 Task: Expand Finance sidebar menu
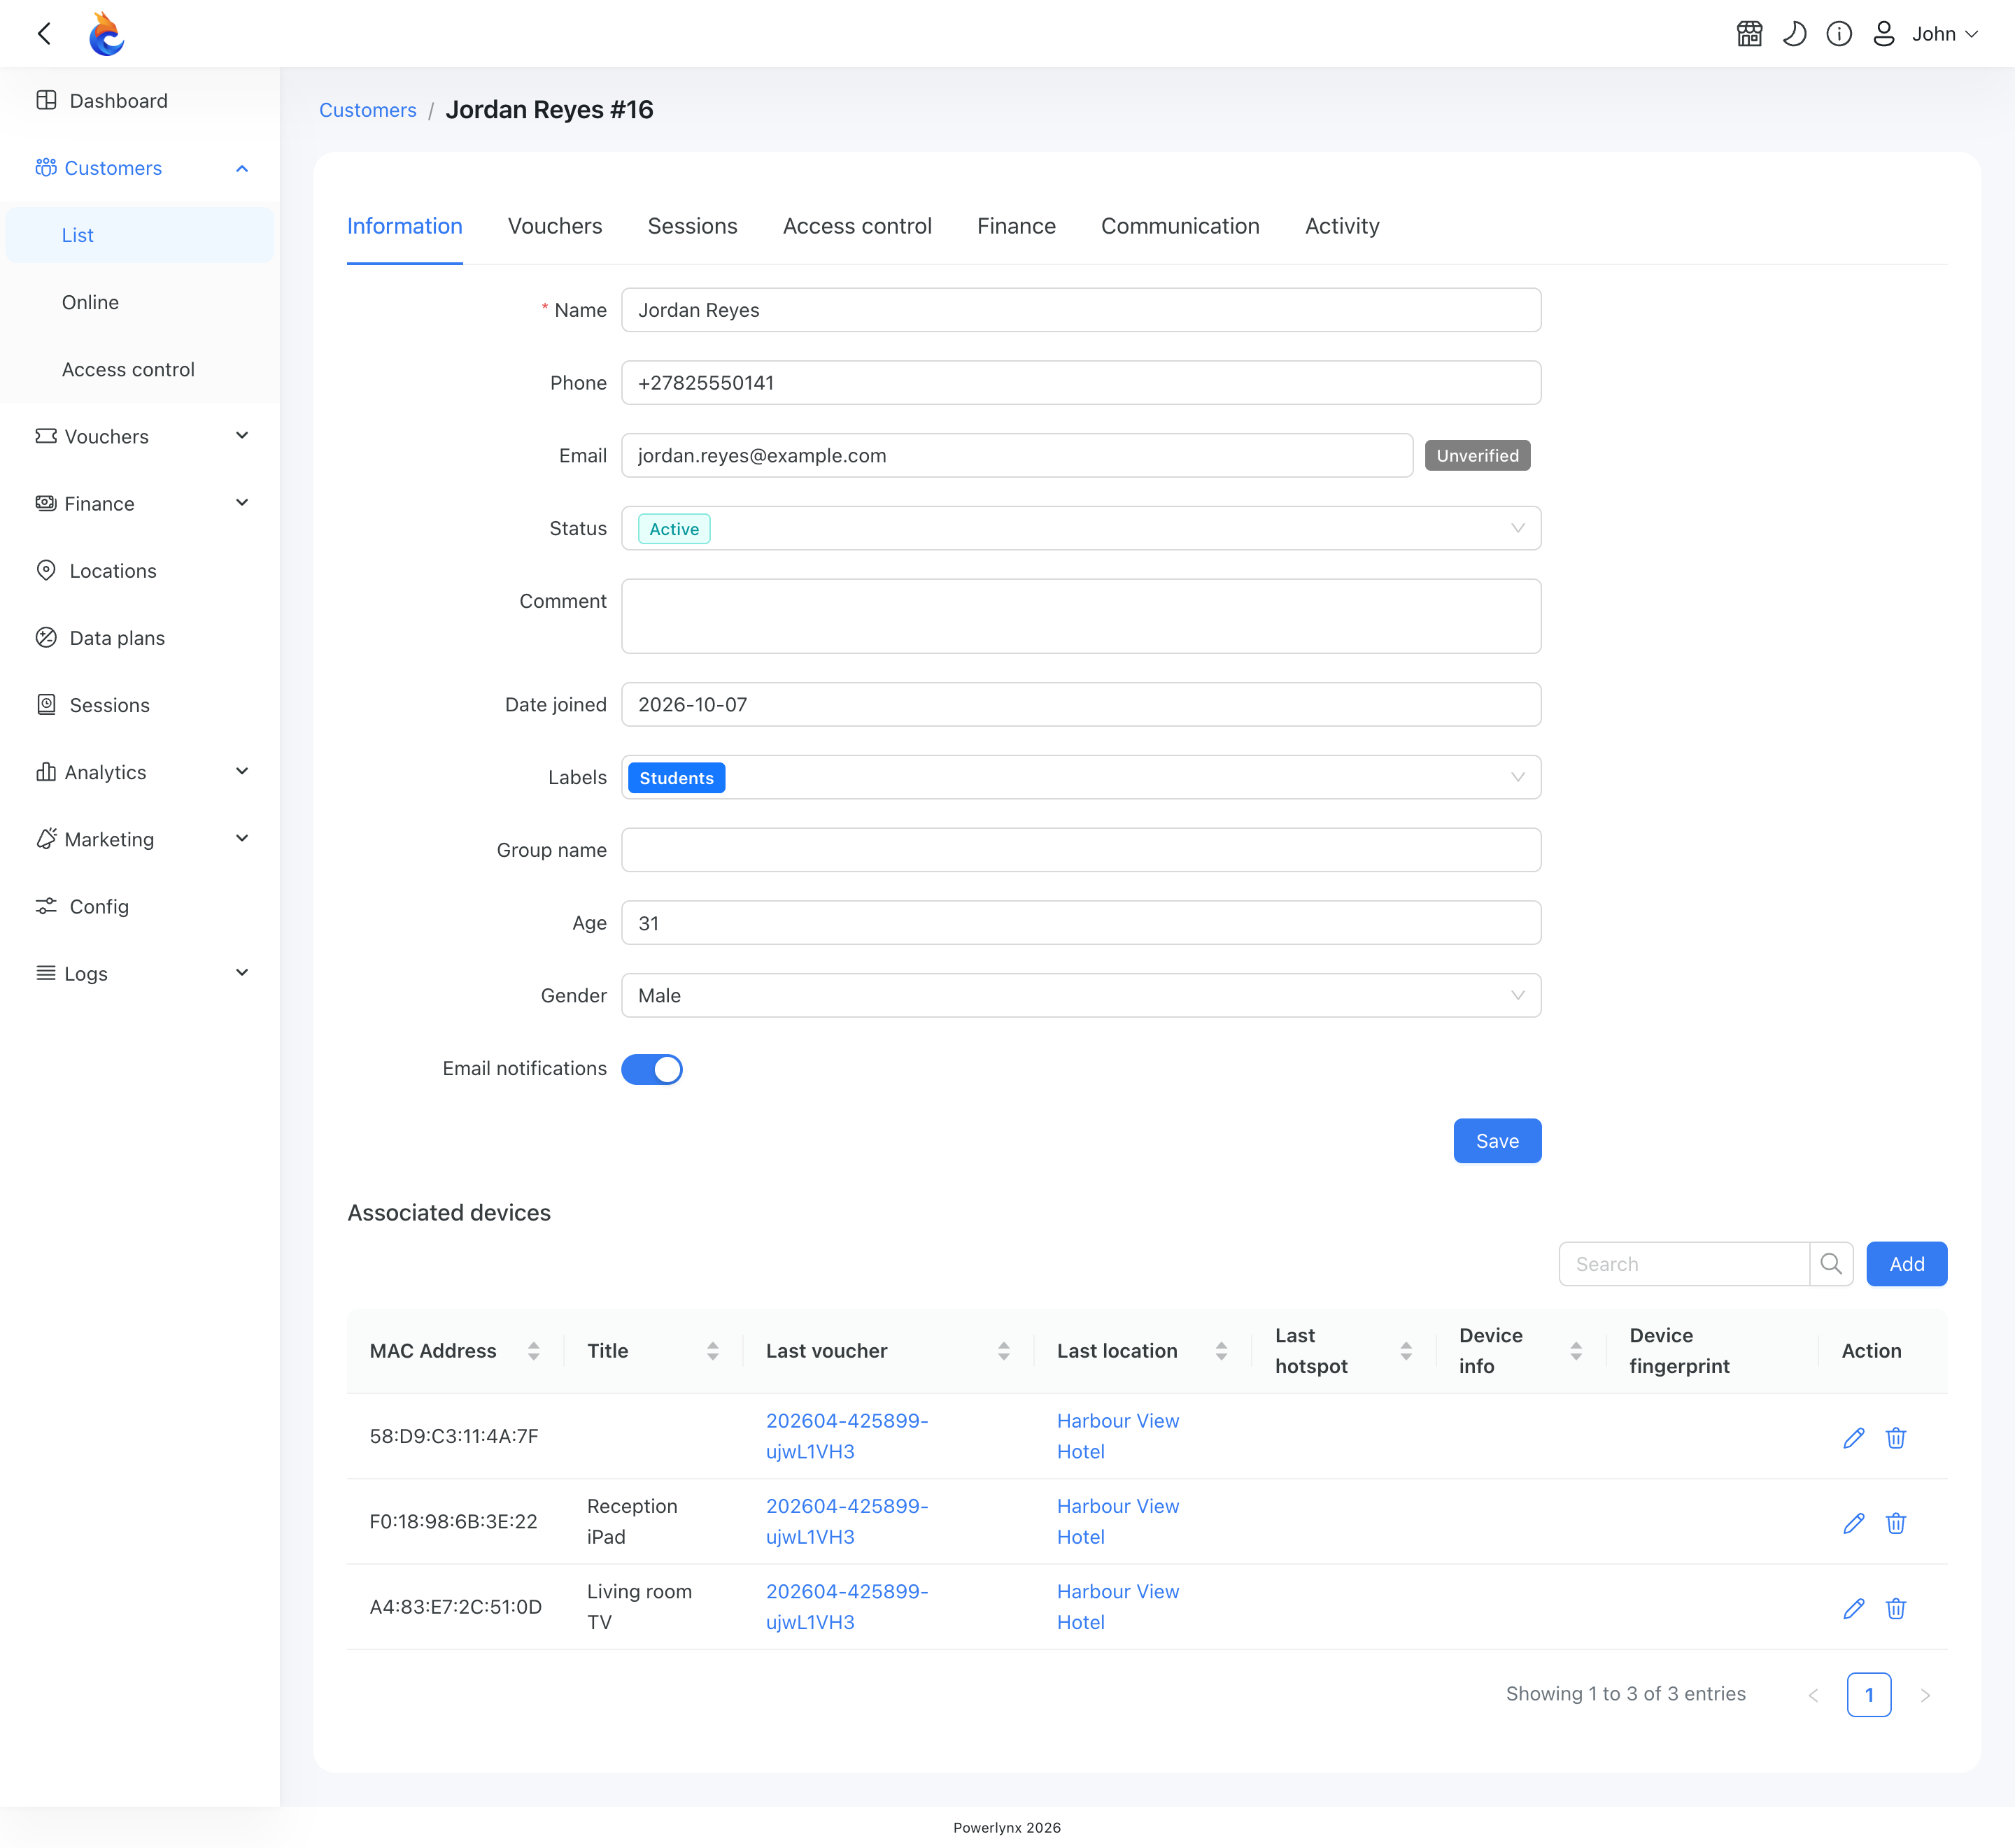(140, 503)
